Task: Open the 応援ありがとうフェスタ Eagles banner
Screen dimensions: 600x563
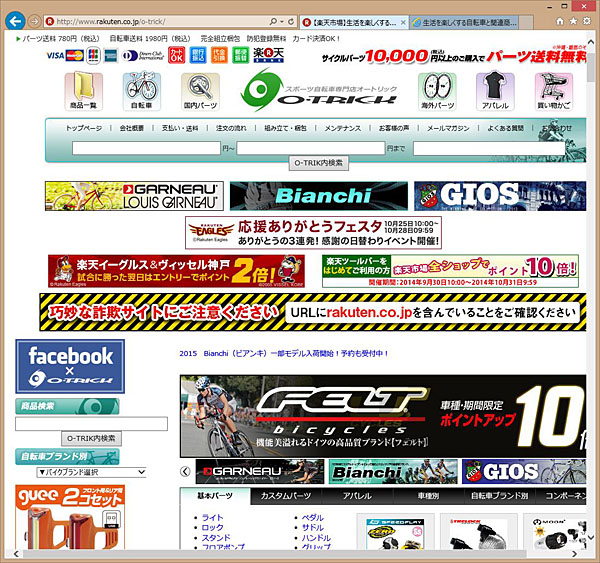Action: coord(313,233)
